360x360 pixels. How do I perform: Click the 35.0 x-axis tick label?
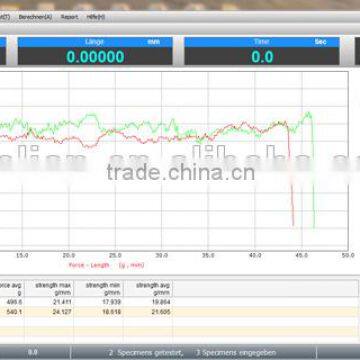coord(208,255)
